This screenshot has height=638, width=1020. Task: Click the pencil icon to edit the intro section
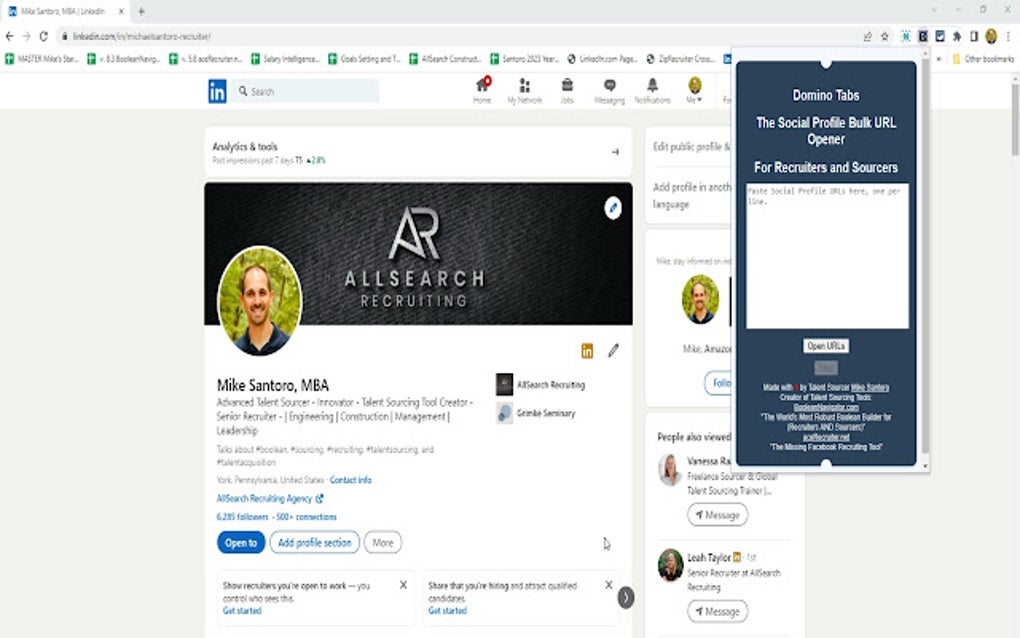(x=613, y=350)
